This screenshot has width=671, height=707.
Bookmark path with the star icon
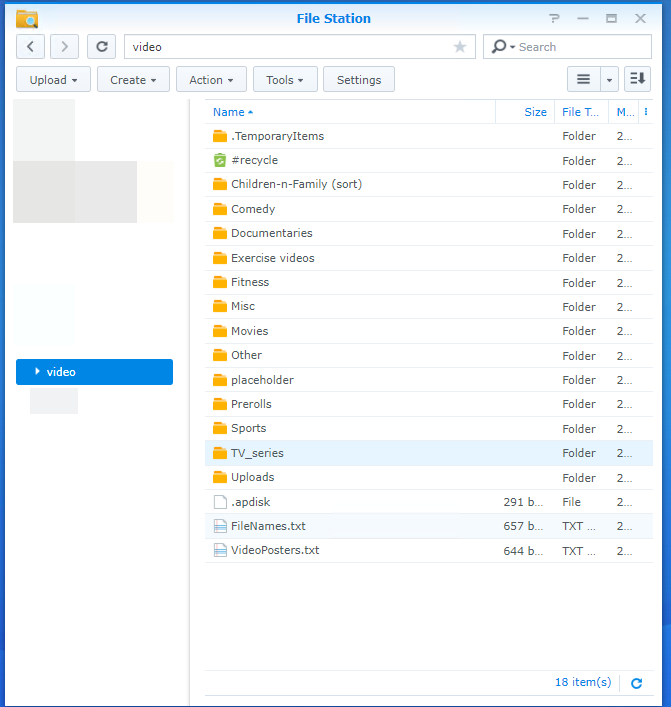tap(460, 46)
